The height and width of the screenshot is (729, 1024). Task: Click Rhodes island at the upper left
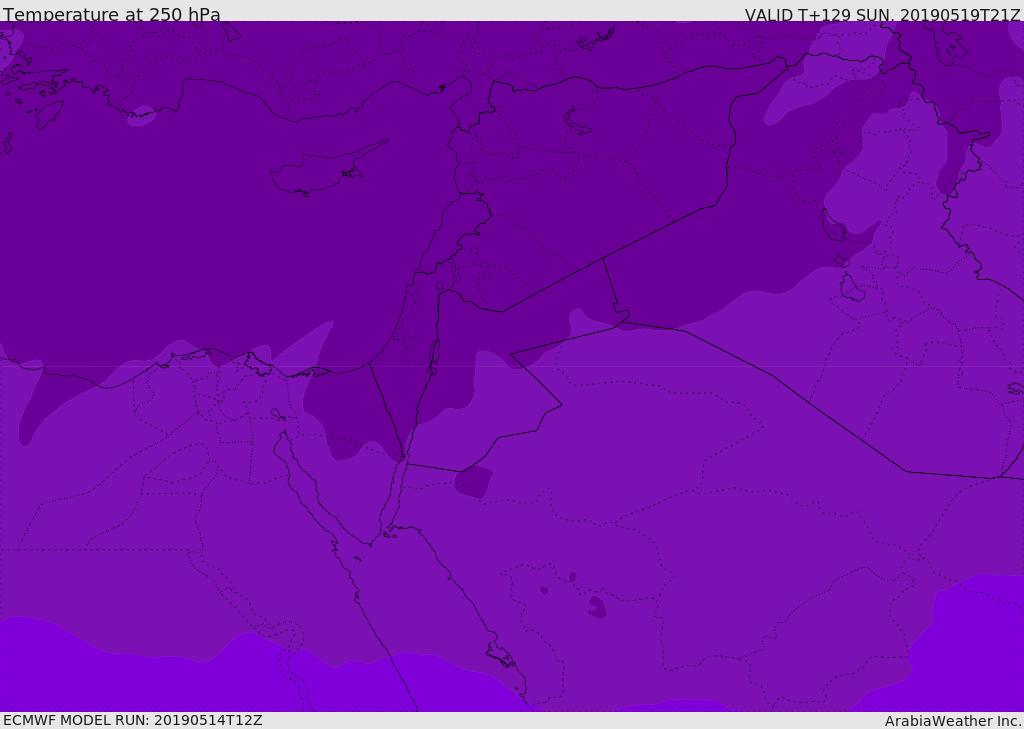[x=49, y=114]
